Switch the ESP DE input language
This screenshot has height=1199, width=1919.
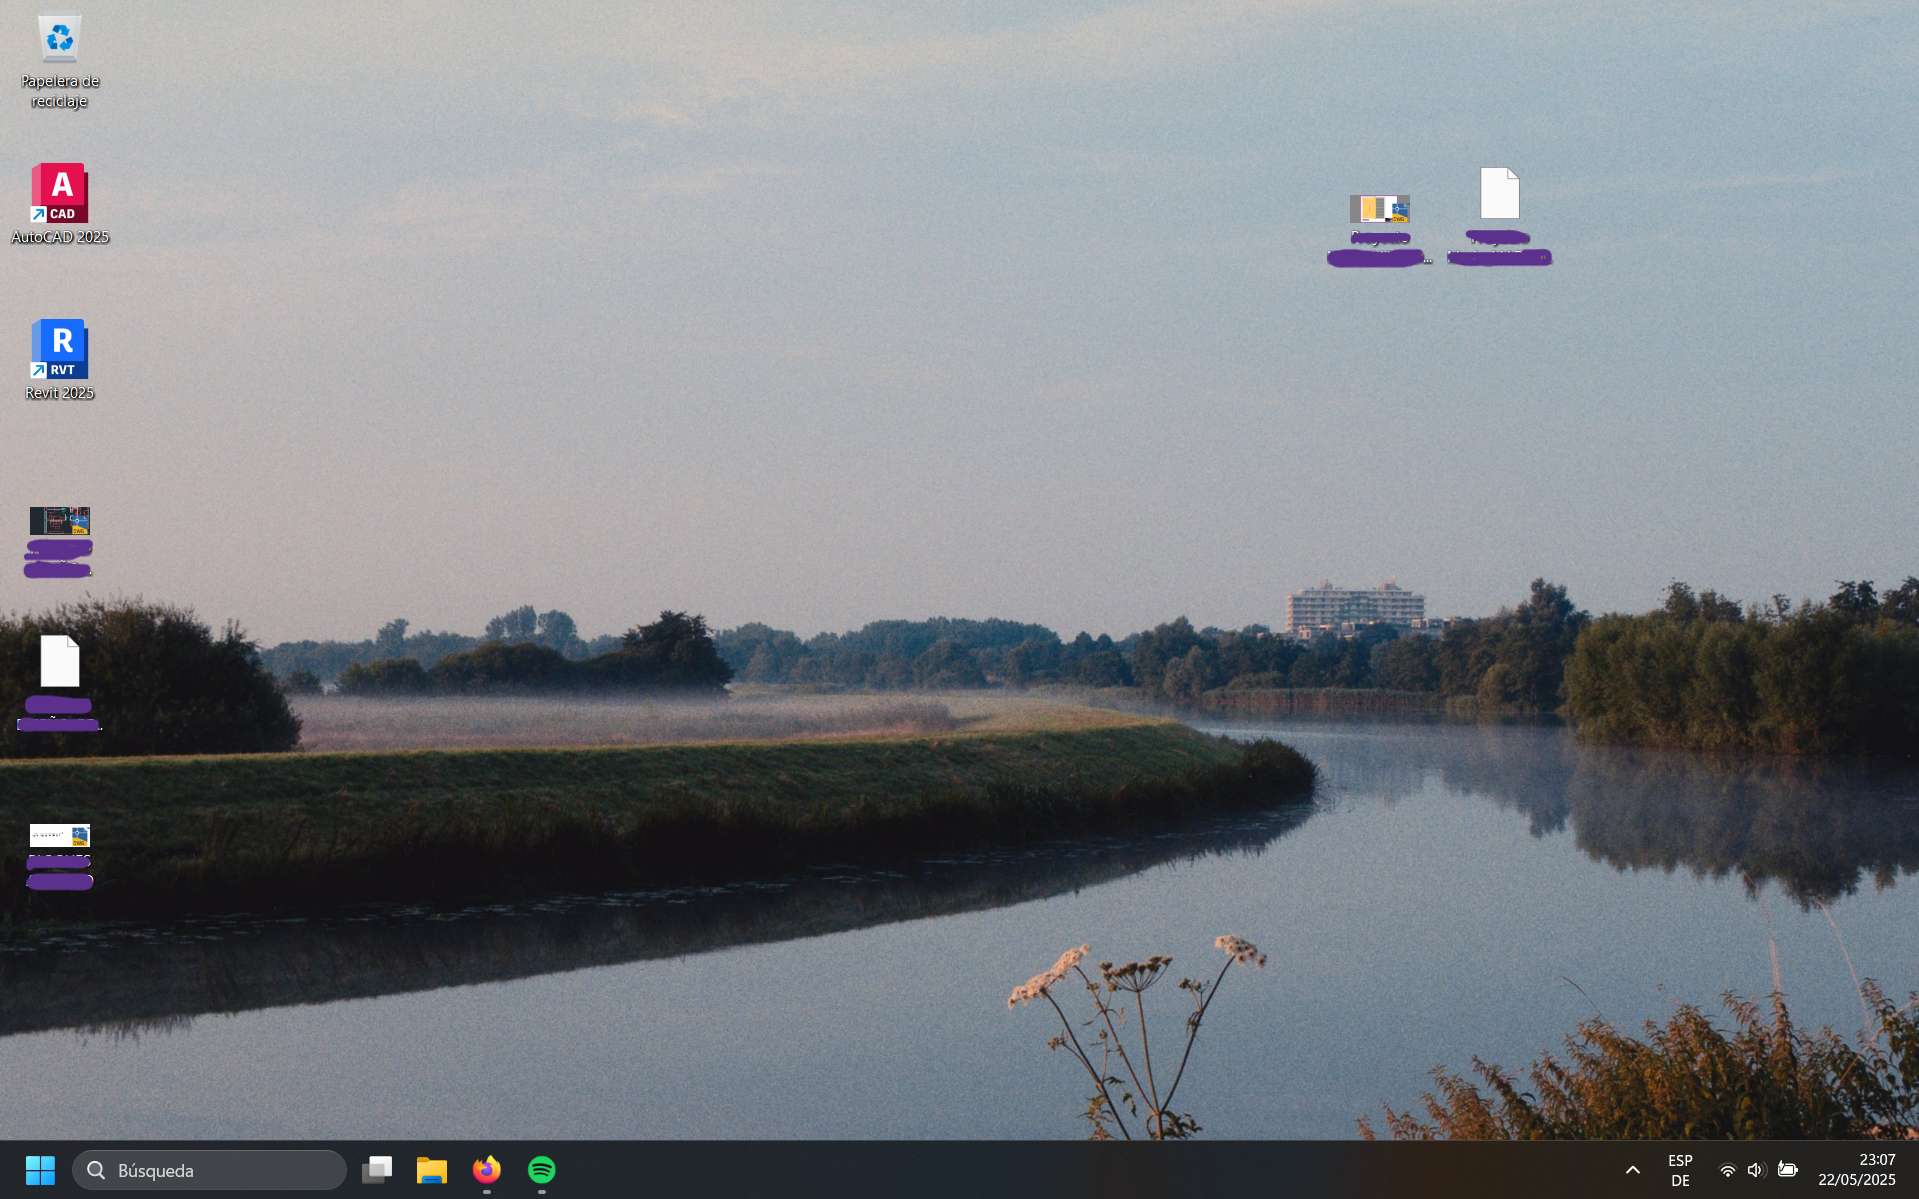pyautogui.click(x=1680, y=1170)
